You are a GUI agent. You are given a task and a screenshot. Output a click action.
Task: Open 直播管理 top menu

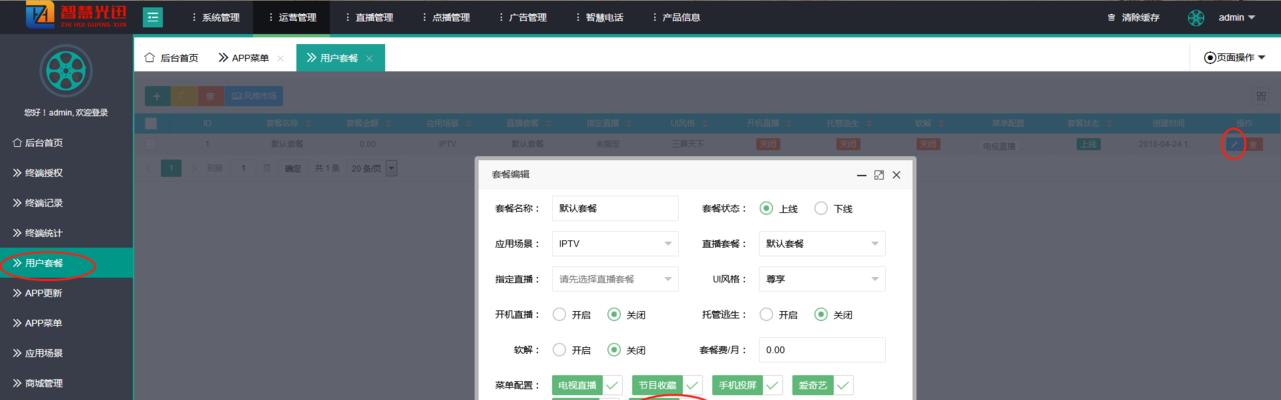pyautogui.click(x=368, y=17)
